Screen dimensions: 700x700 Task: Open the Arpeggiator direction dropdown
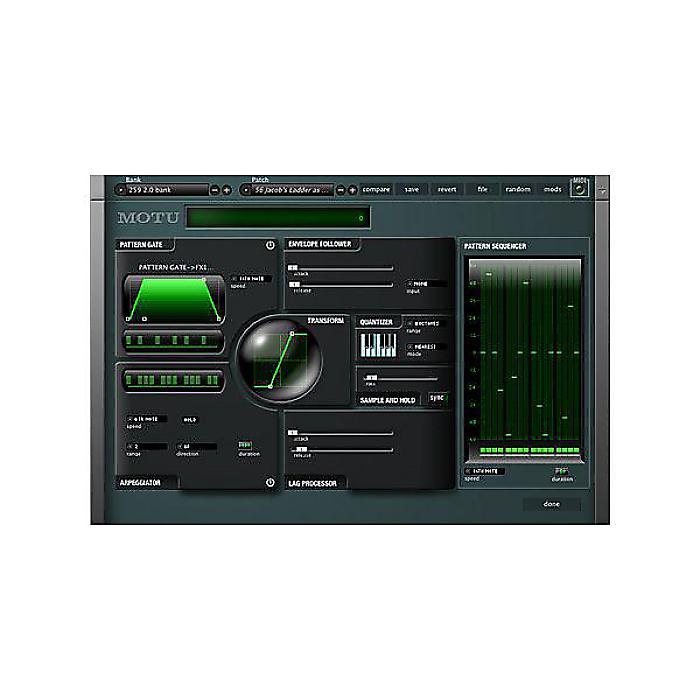196,446
